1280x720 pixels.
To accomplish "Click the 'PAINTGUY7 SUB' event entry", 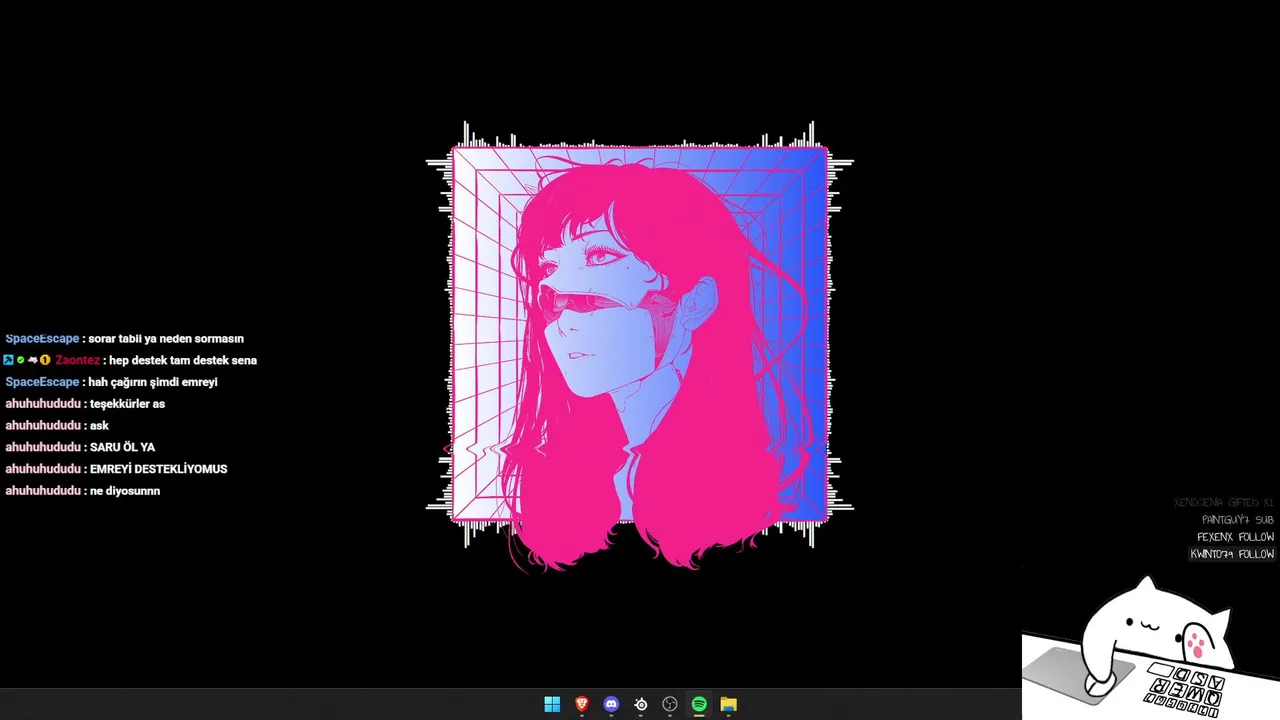I will 1237,520.
